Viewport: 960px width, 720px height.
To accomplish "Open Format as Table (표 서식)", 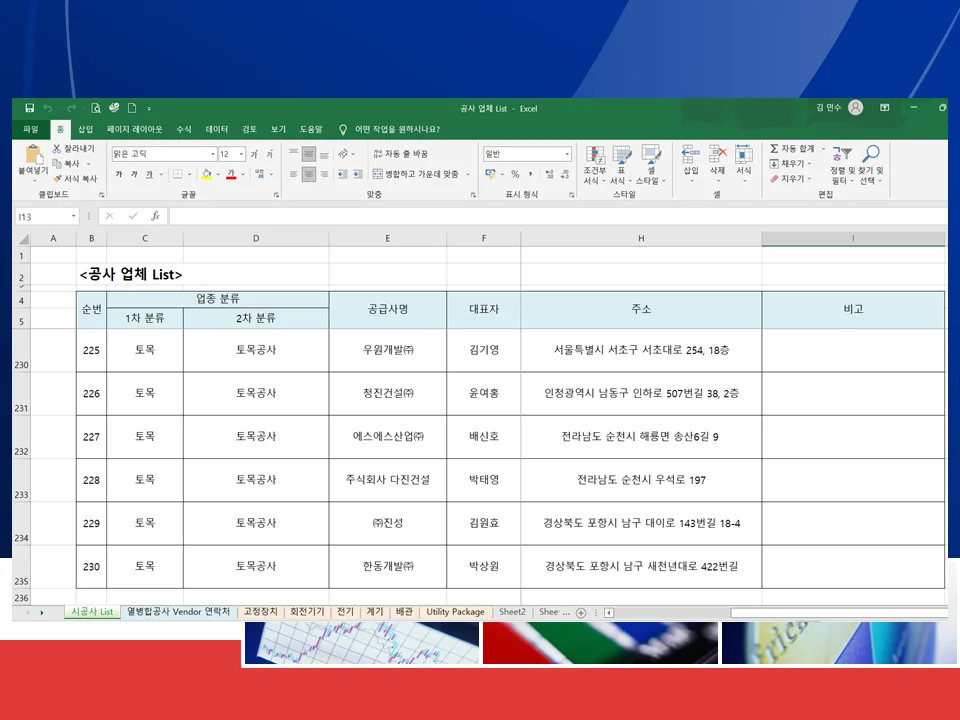I will point(621,165).
